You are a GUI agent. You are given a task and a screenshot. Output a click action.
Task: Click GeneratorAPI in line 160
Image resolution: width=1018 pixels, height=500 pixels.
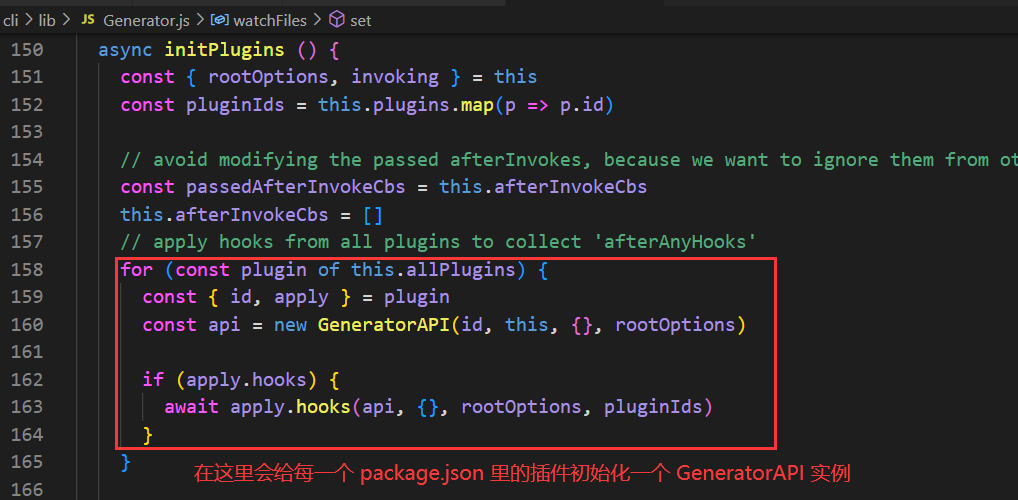tap(384, 324)
